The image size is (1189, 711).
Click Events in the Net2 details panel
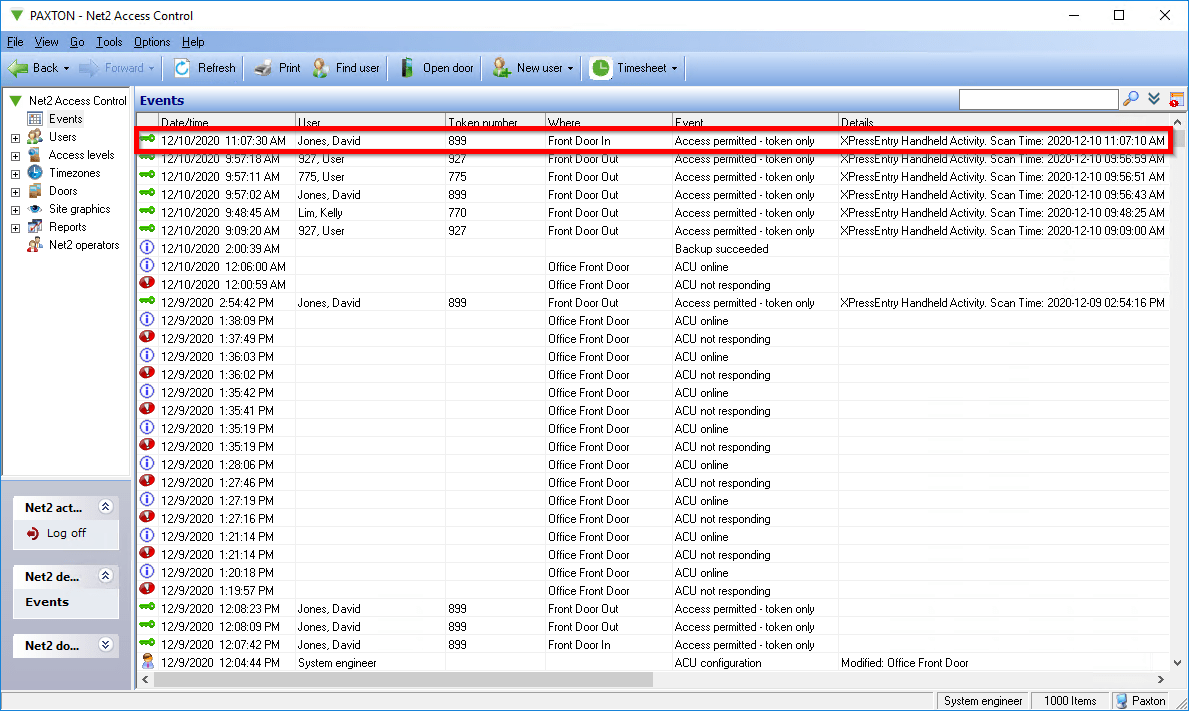click(46, 602)
